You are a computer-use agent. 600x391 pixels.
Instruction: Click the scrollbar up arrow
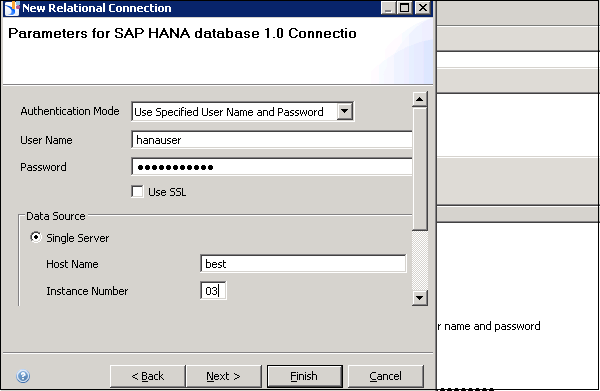point(420,99)
